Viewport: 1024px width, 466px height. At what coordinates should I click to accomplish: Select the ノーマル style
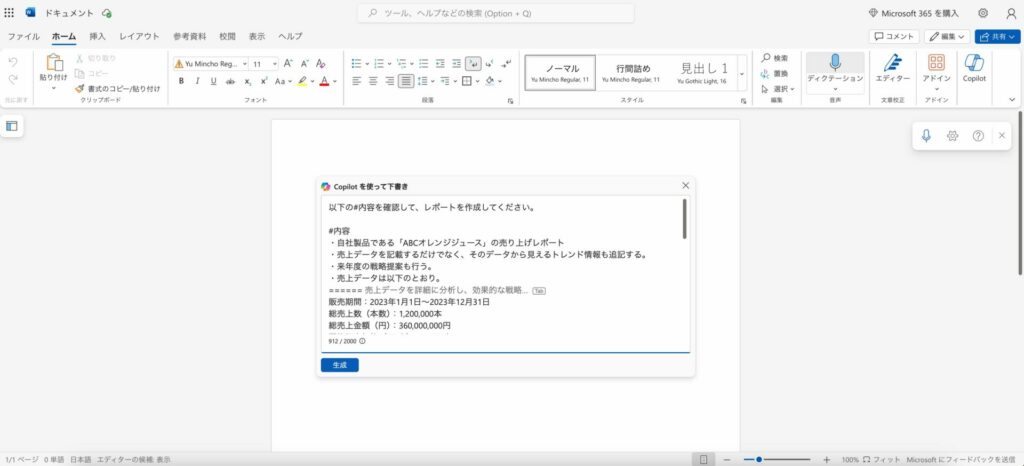click(560, 72)
